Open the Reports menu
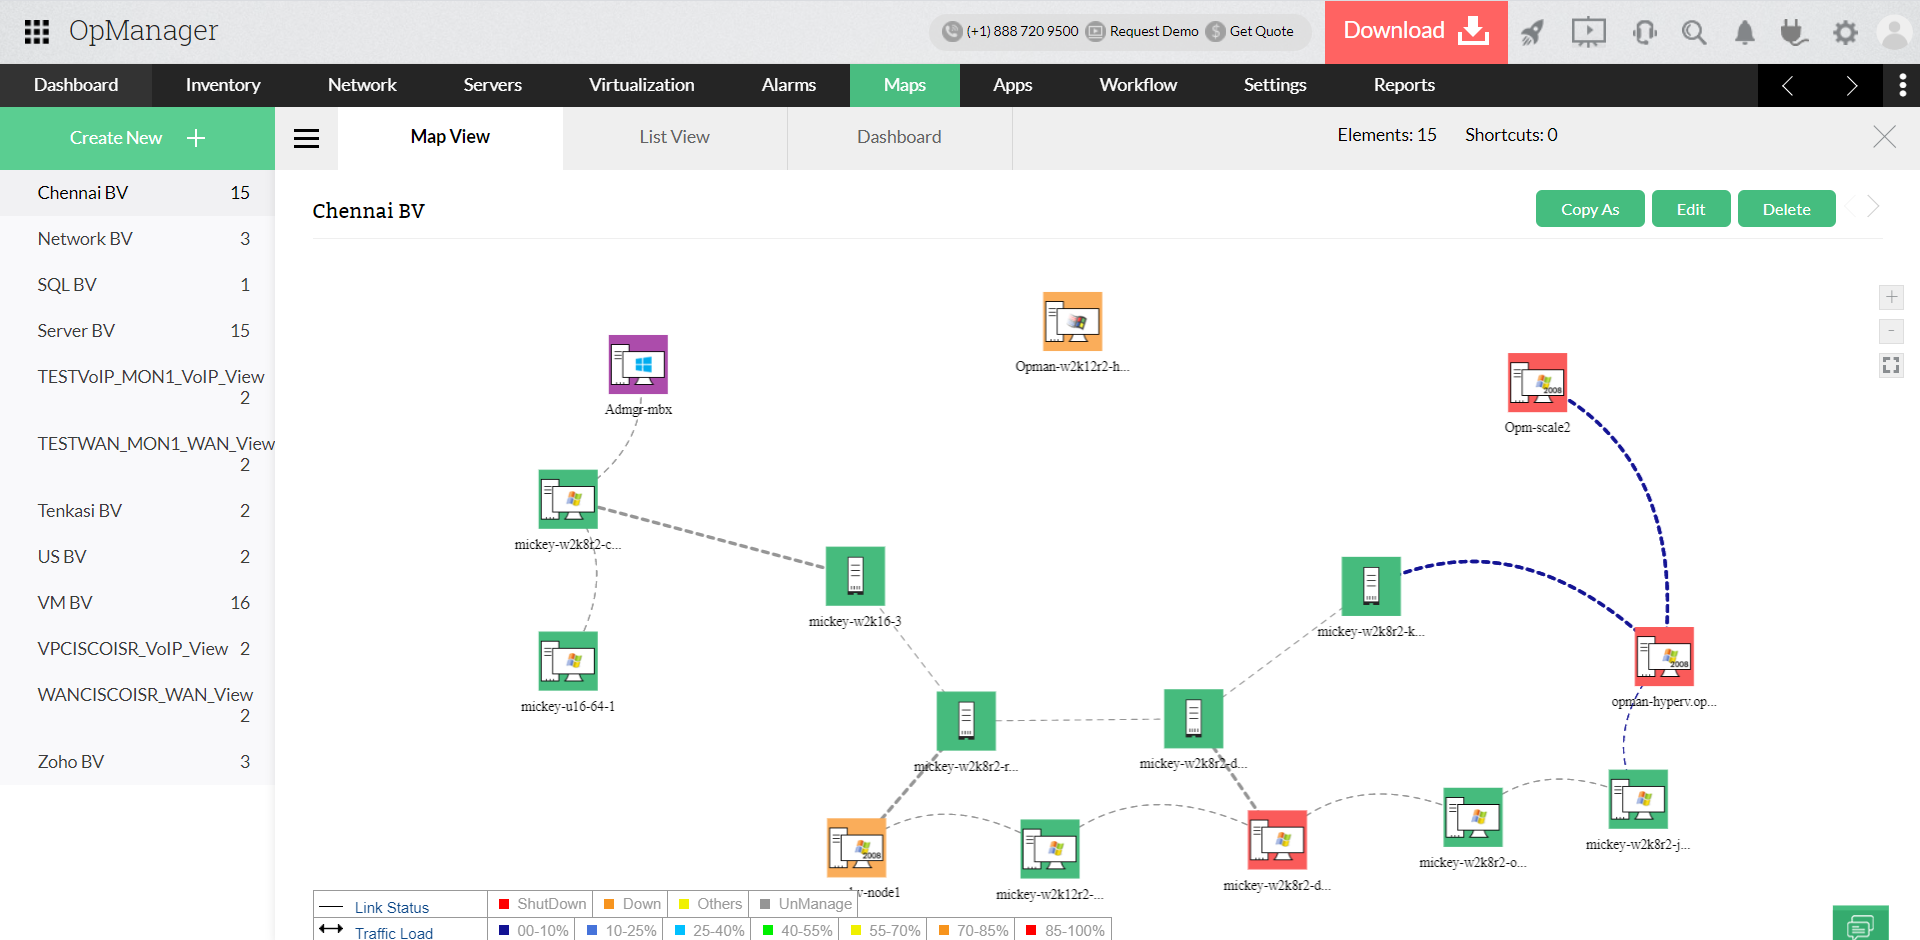Viewport: 1920px width, 940px height. [x=1404, y=85]
